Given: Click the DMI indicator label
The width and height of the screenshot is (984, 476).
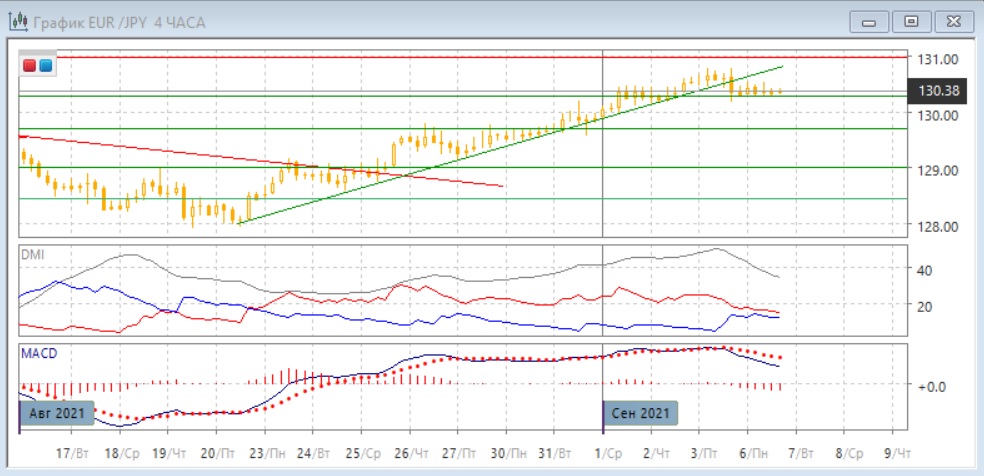Looking at the screenshot, I should [x=33, y=255].
